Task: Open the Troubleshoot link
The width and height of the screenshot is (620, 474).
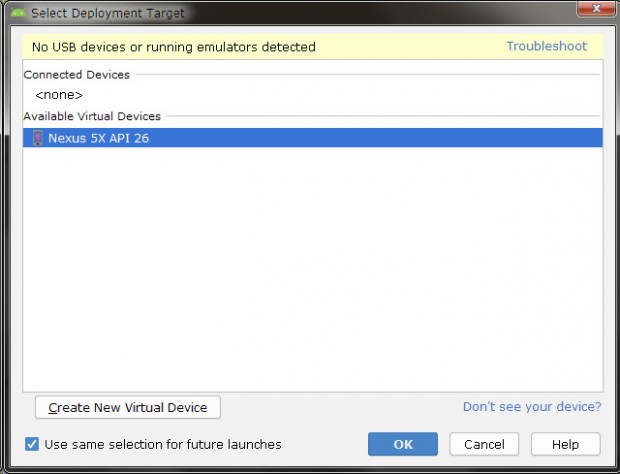Action: pyautogui.click(x=546, y=47)
